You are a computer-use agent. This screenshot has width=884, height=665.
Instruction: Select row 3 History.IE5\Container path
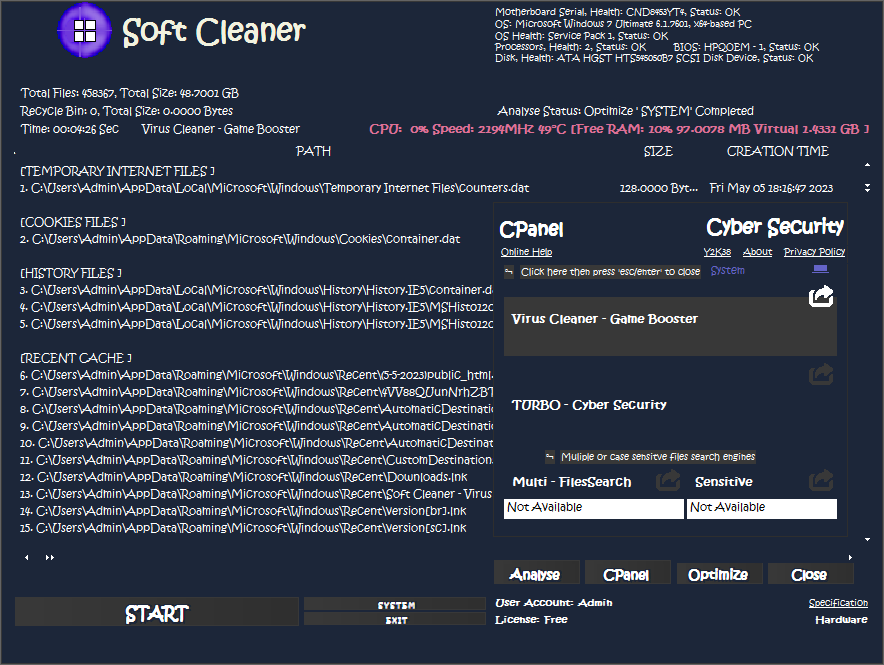[x=257, y=290]
